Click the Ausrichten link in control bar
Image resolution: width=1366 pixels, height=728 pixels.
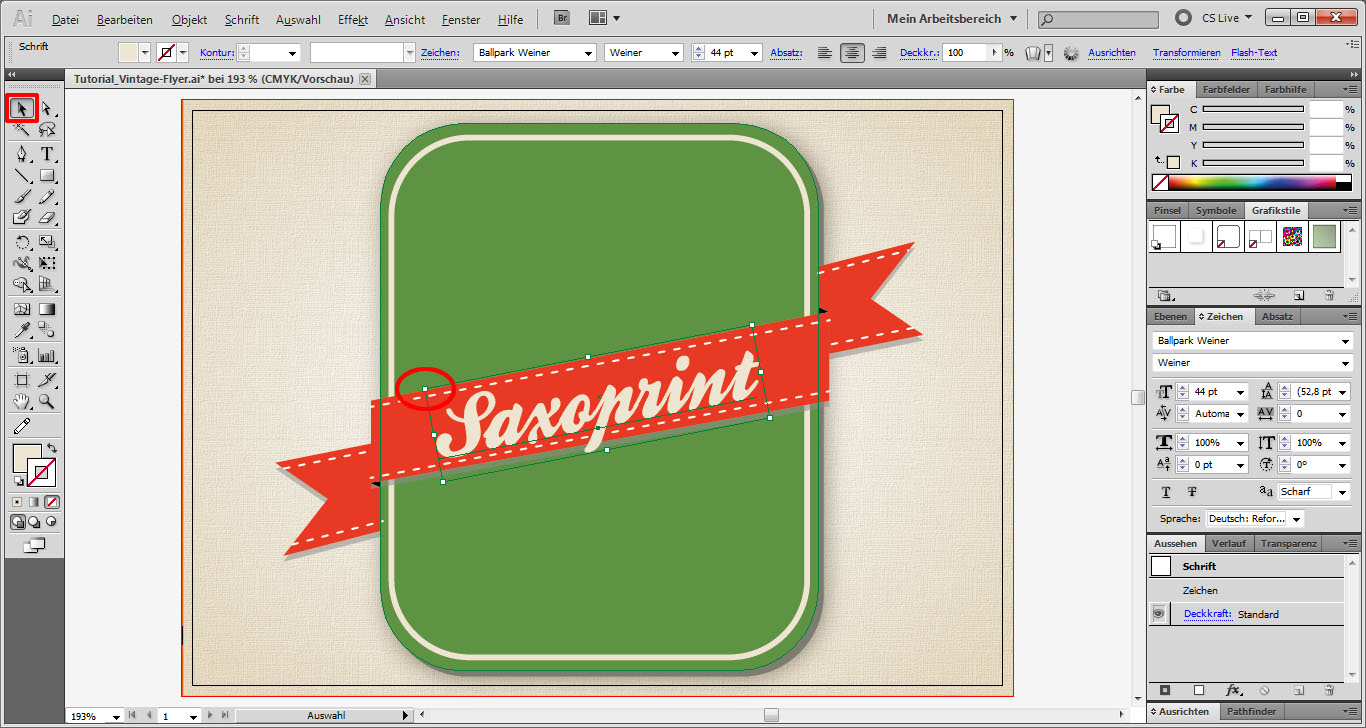pos(1112,53)
